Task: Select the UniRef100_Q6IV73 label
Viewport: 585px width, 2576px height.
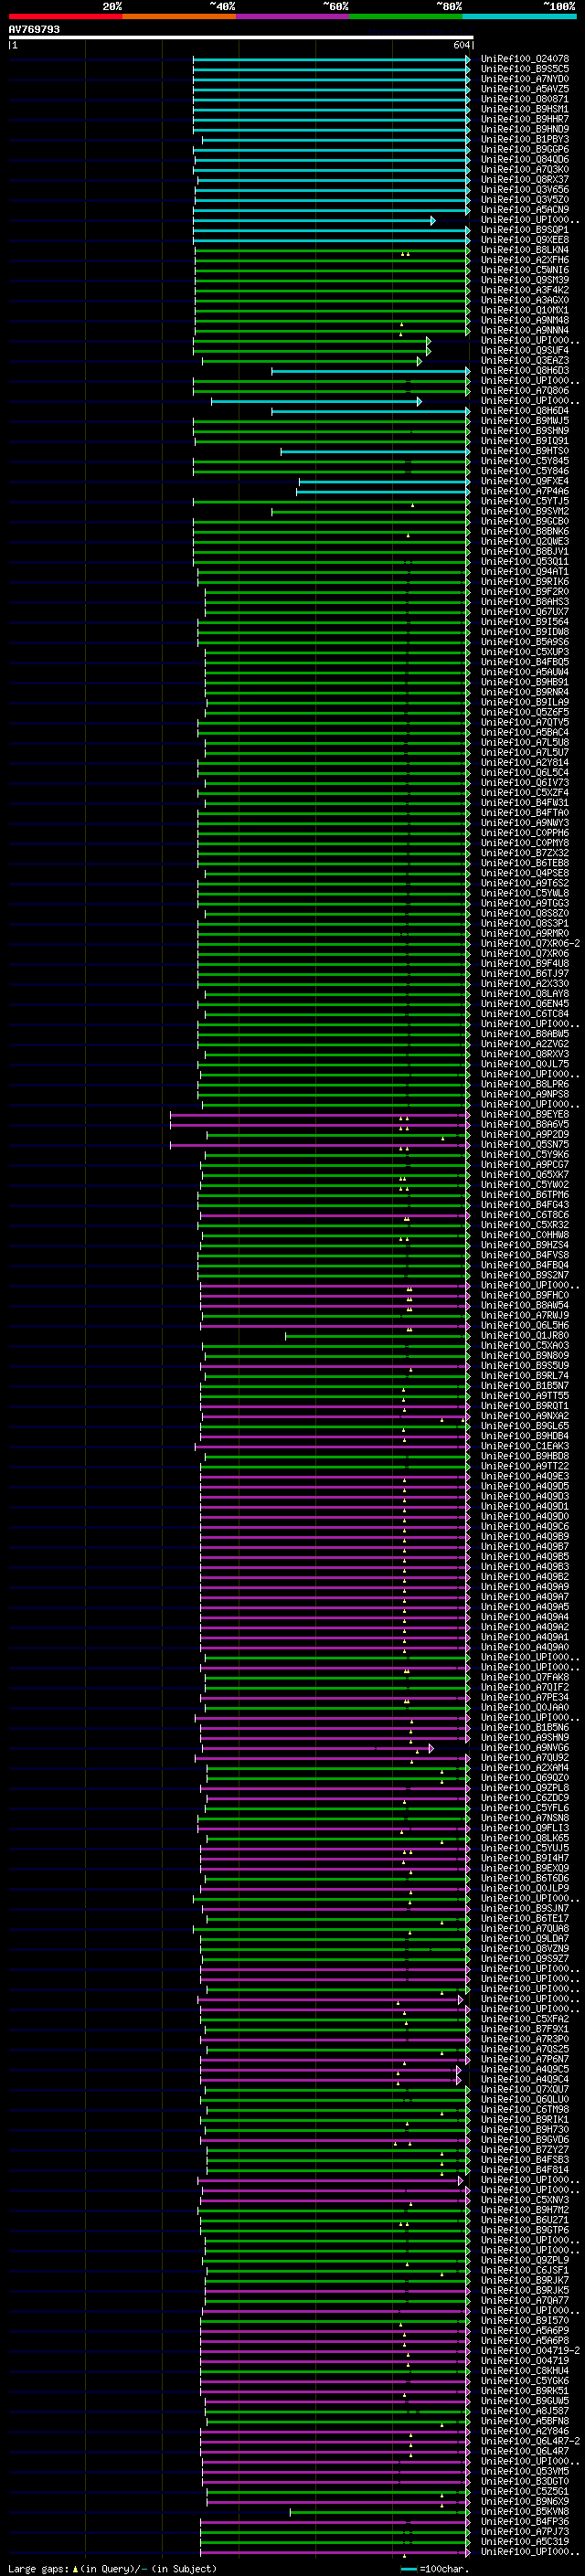Action: (525, 783)
